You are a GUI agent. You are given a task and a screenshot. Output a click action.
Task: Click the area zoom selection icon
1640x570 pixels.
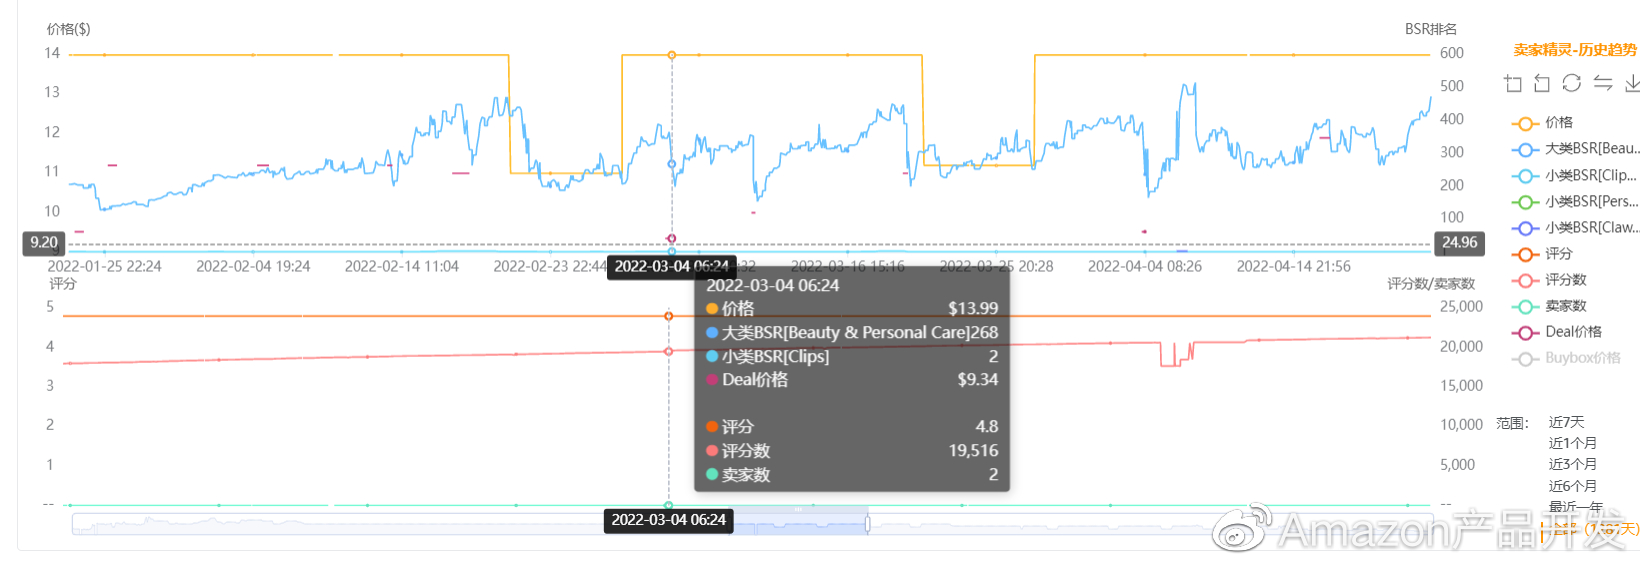(x=1512, y=84)
